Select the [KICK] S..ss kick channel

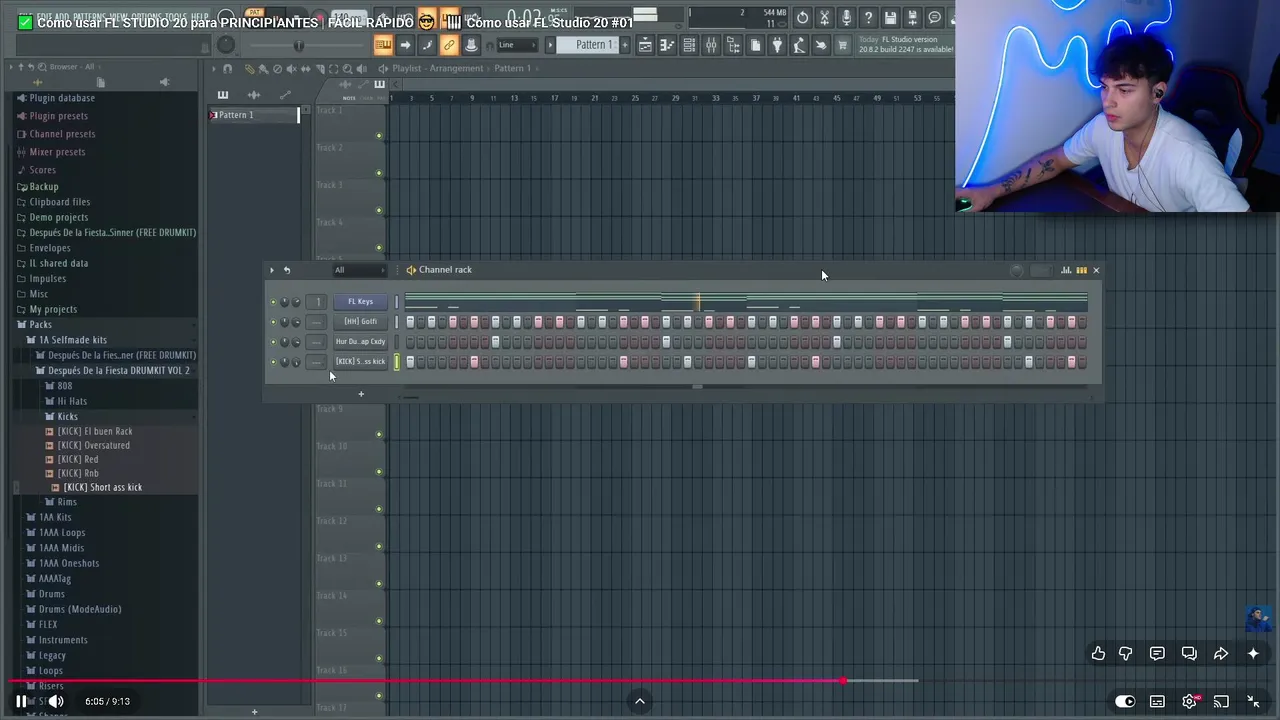point(360,361)
